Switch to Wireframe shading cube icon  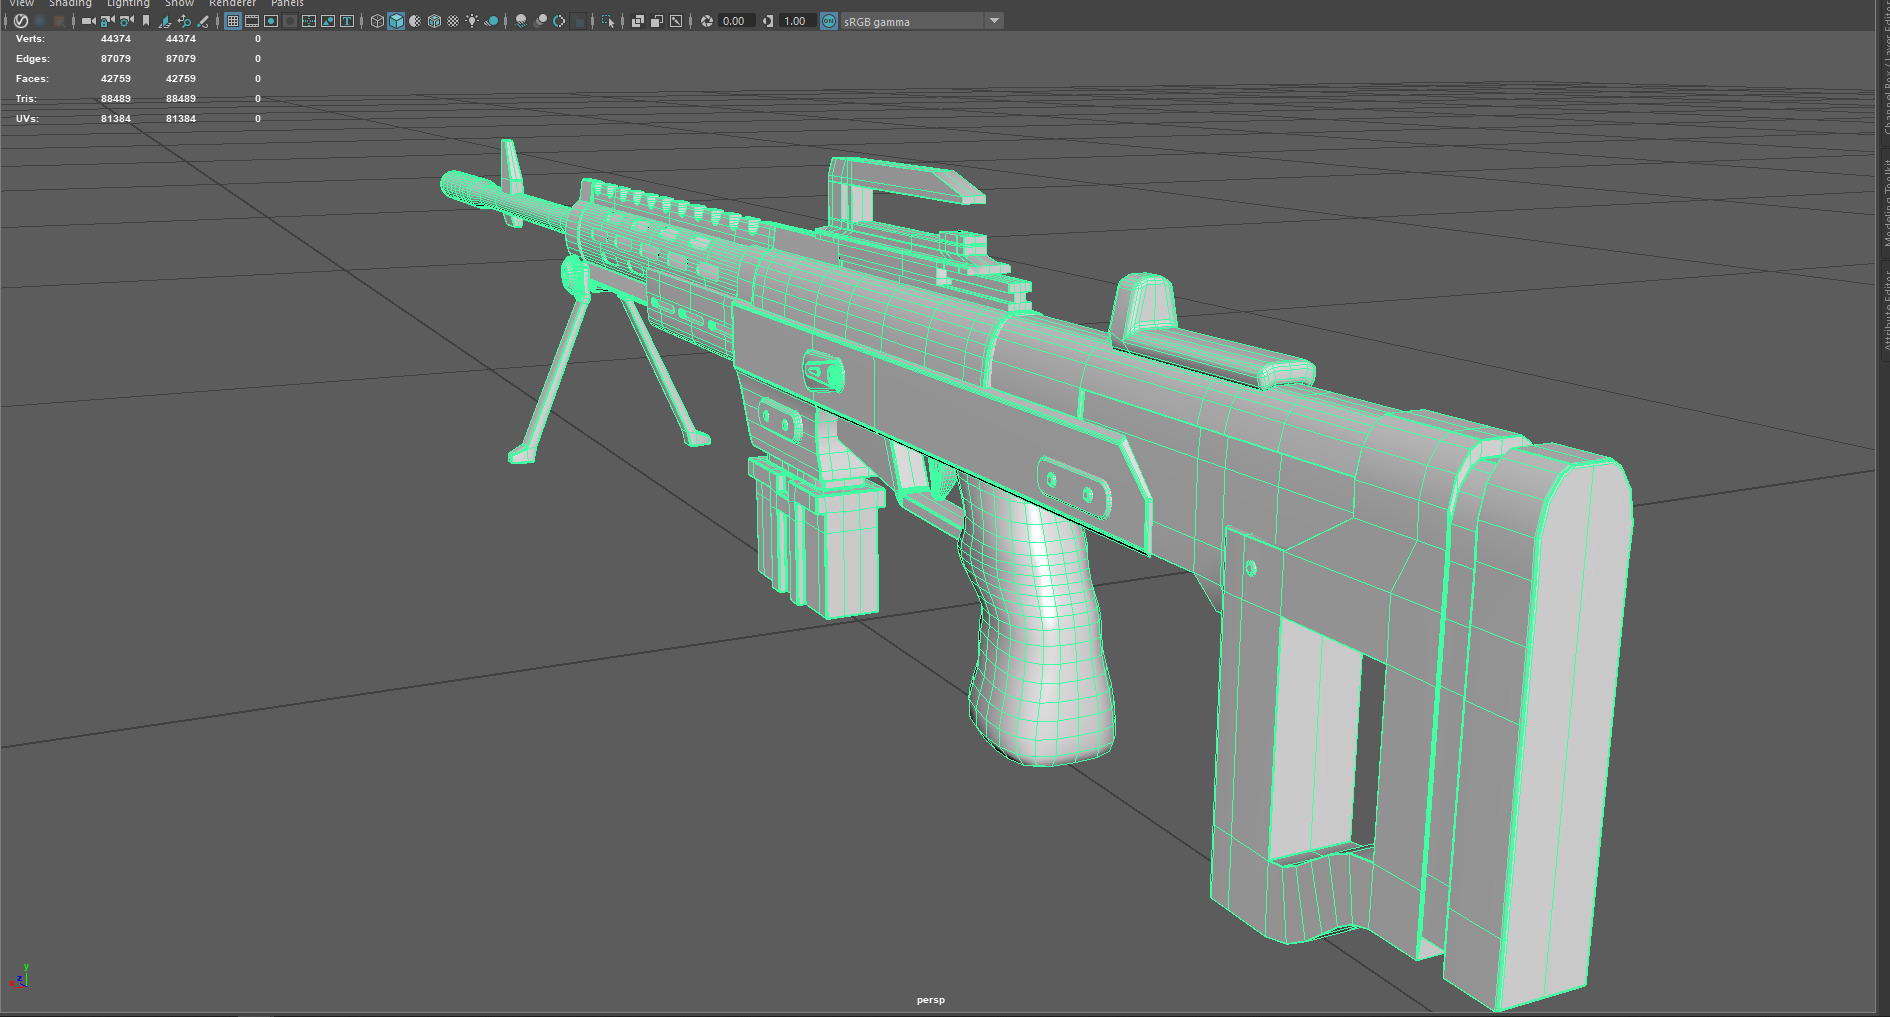coord(377,21)
